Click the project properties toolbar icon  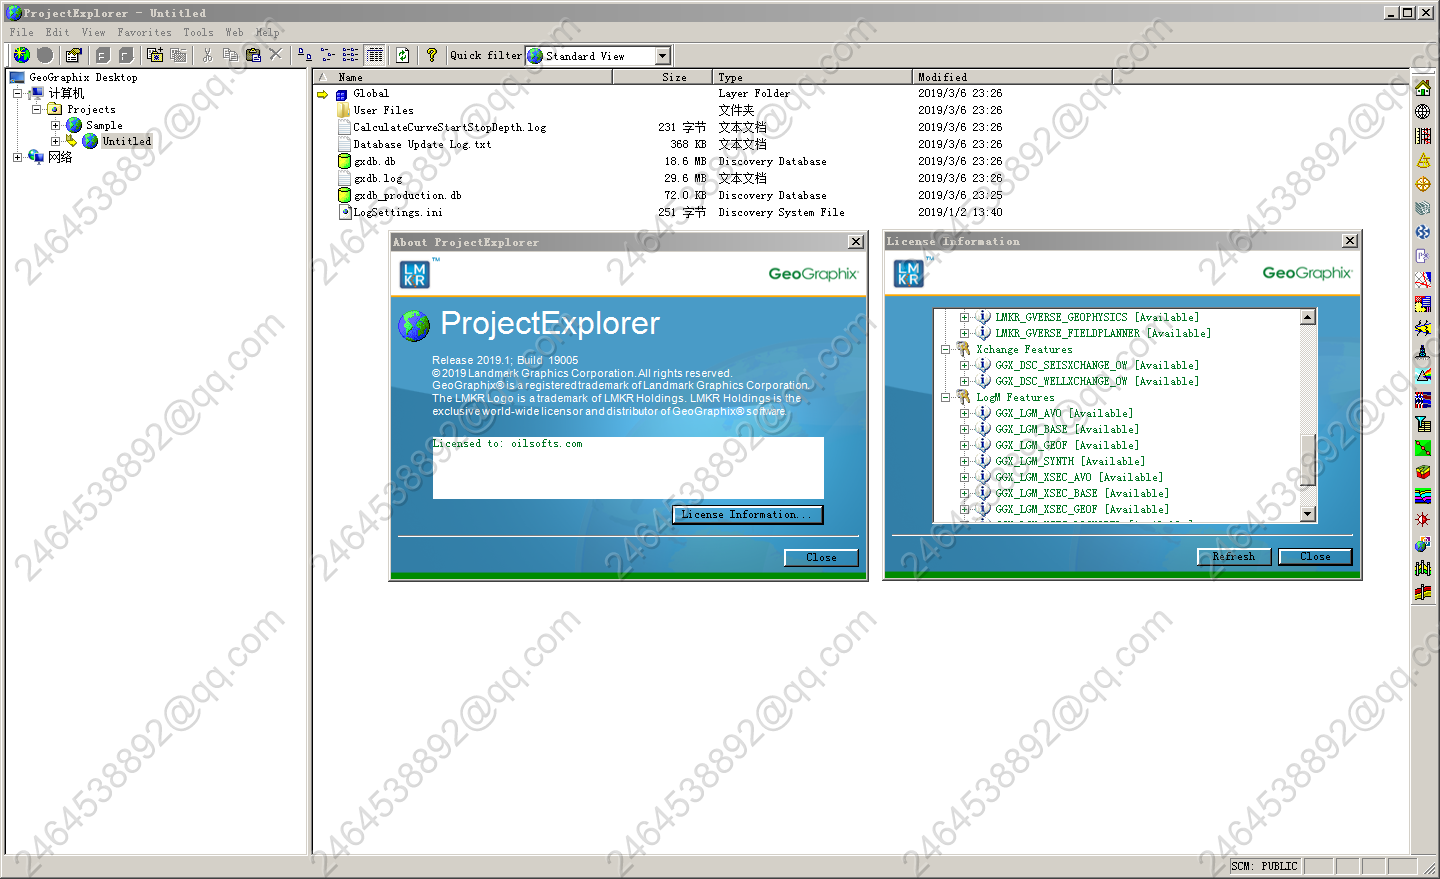tap(73, 55)
